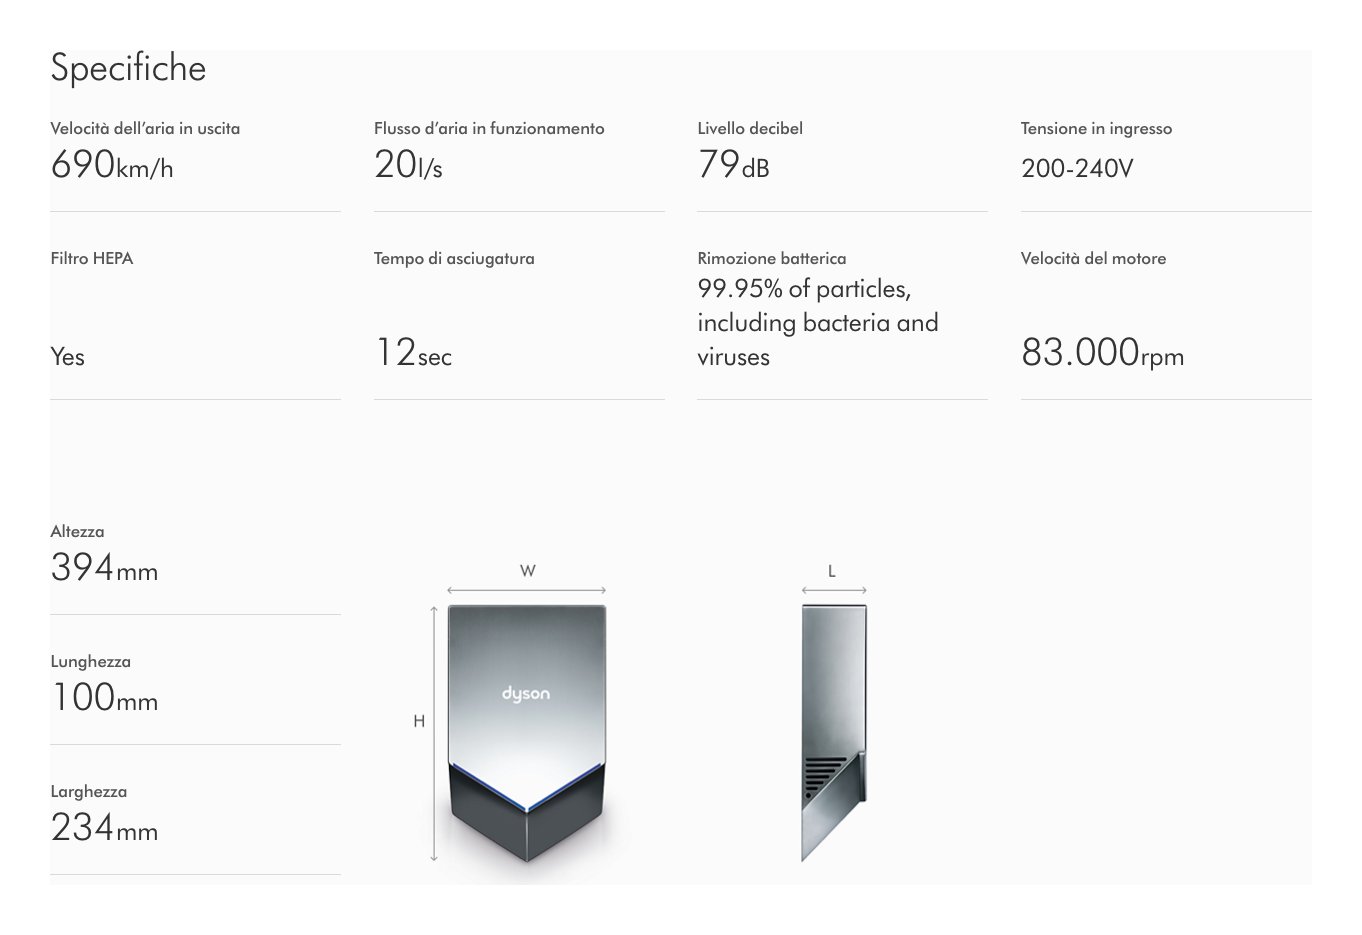Select the 79dB decibel level value
This screenshot has width=1362, height=935.
733,165
